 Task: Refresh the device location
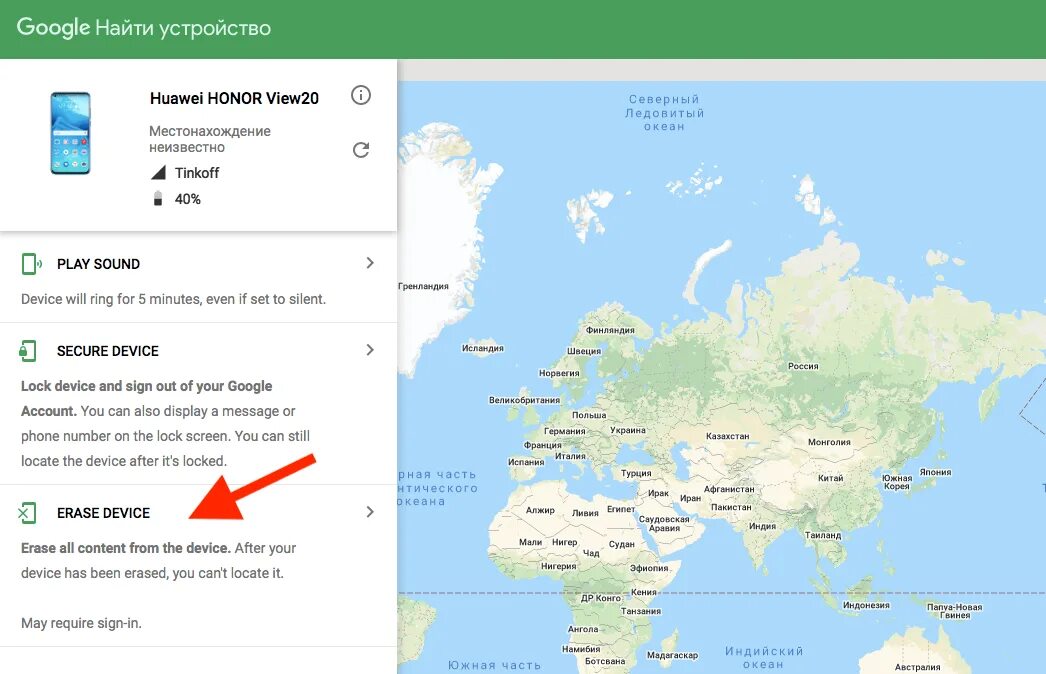point(361,150)
